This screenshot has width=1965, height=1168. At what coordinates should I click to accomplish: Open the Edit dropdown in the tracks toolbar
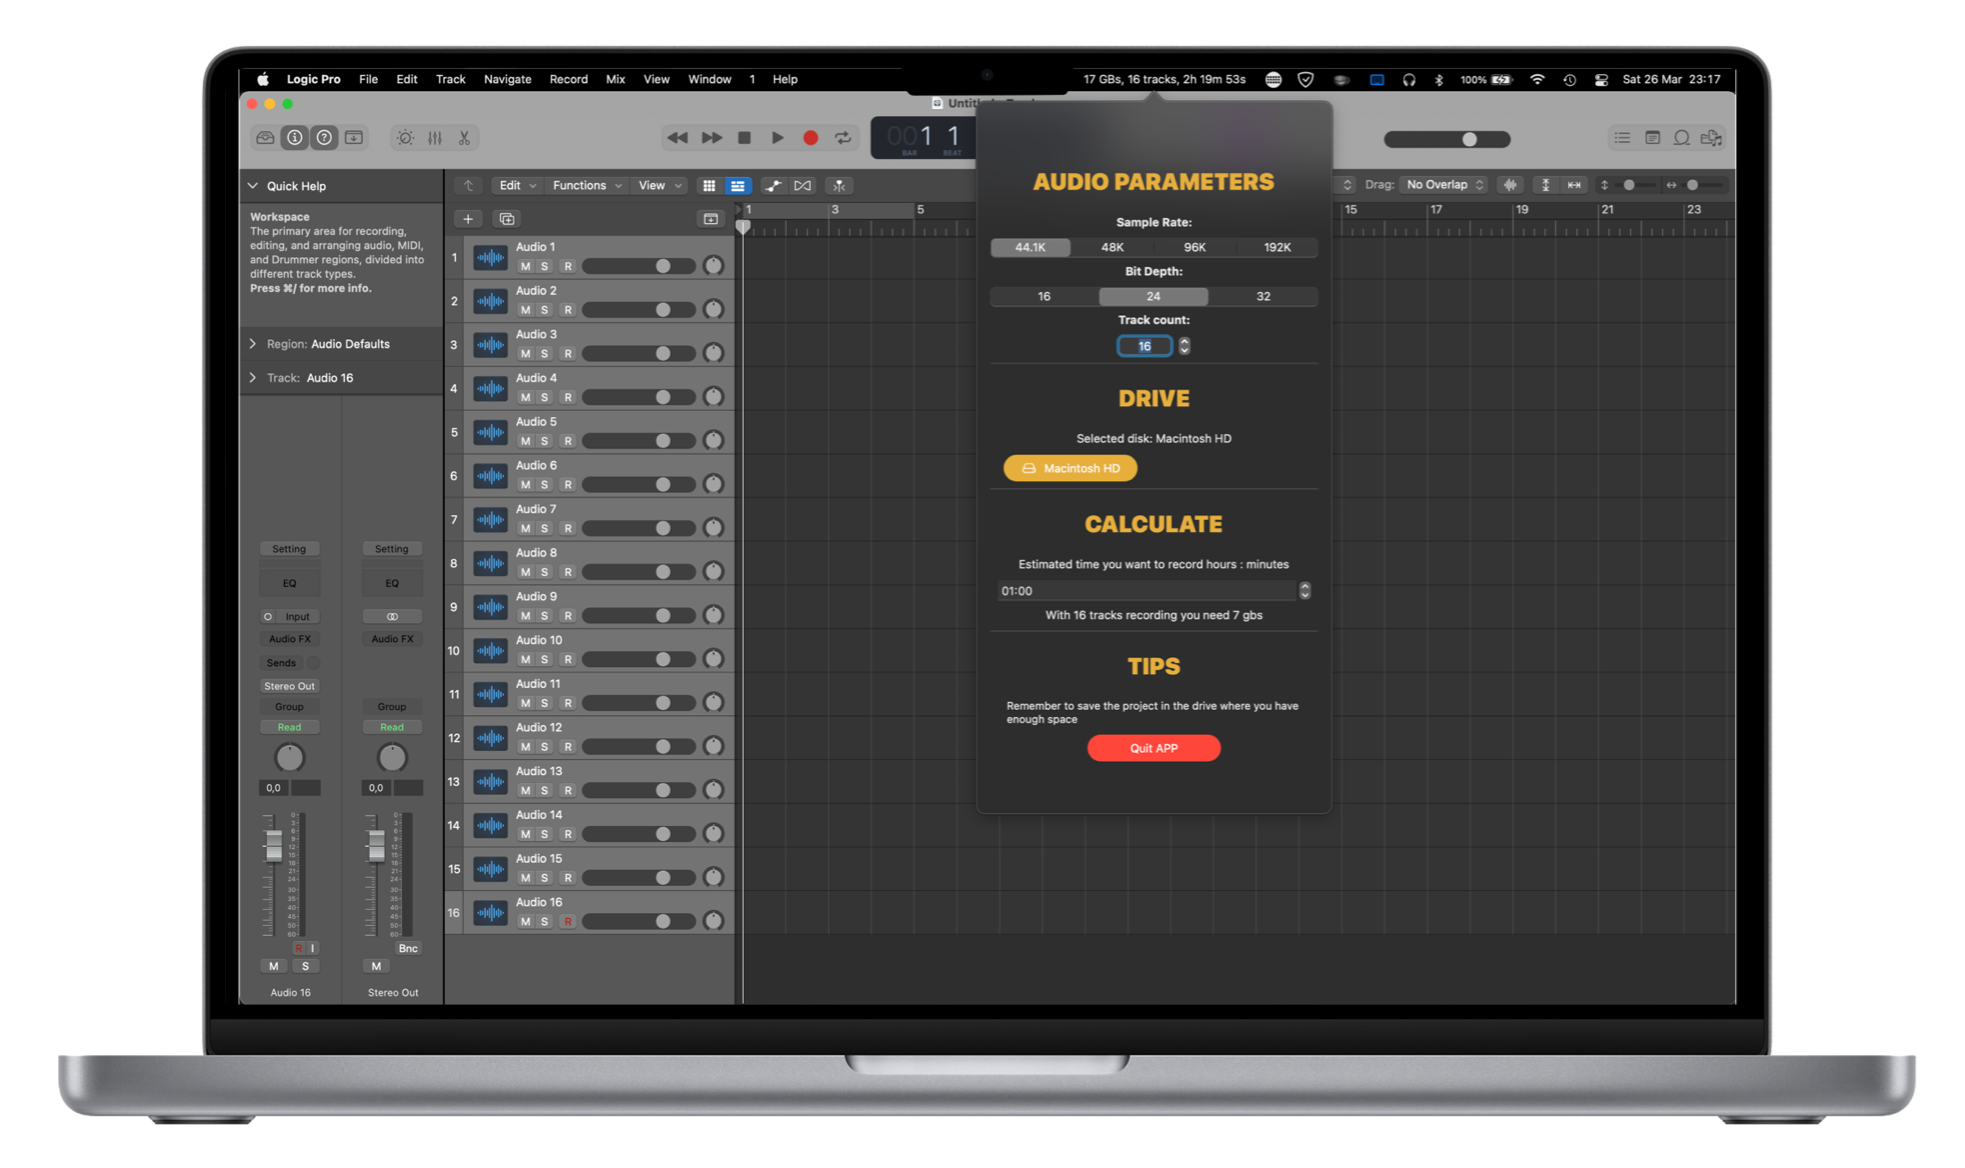point(517,186)
